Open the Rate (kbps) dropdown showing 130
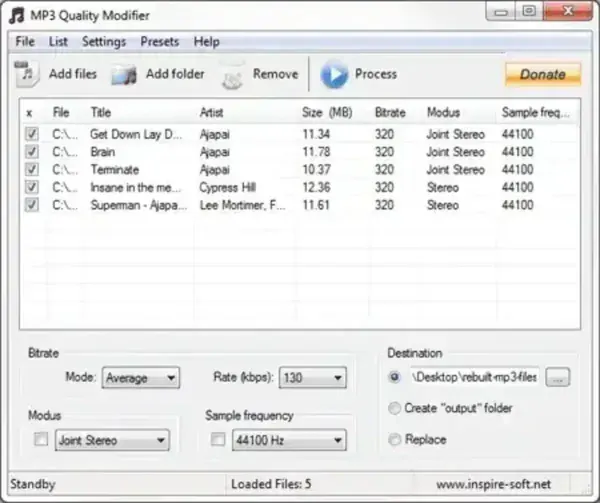 (x=313, y=378)
